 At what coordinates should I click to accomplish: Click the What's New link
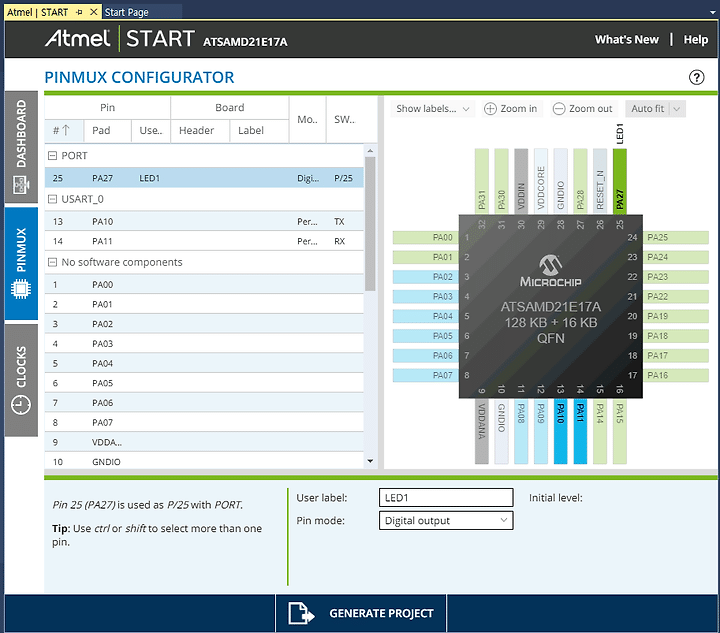(627, 39)
